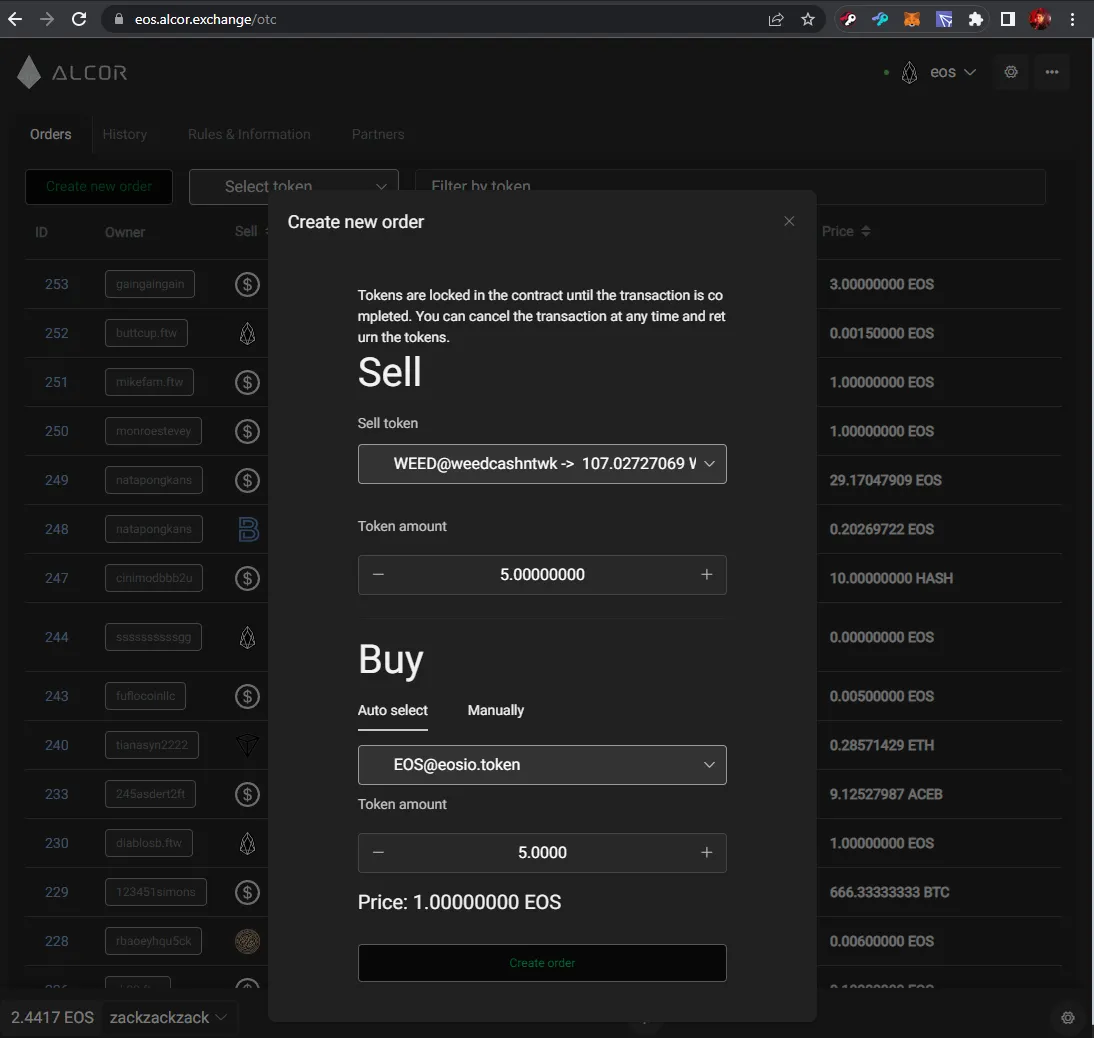The width and height of the screenshot is (1094, 1038).
Task: Open owner mikefam.ftw on order 251
Action: click(x=149, y=382)
